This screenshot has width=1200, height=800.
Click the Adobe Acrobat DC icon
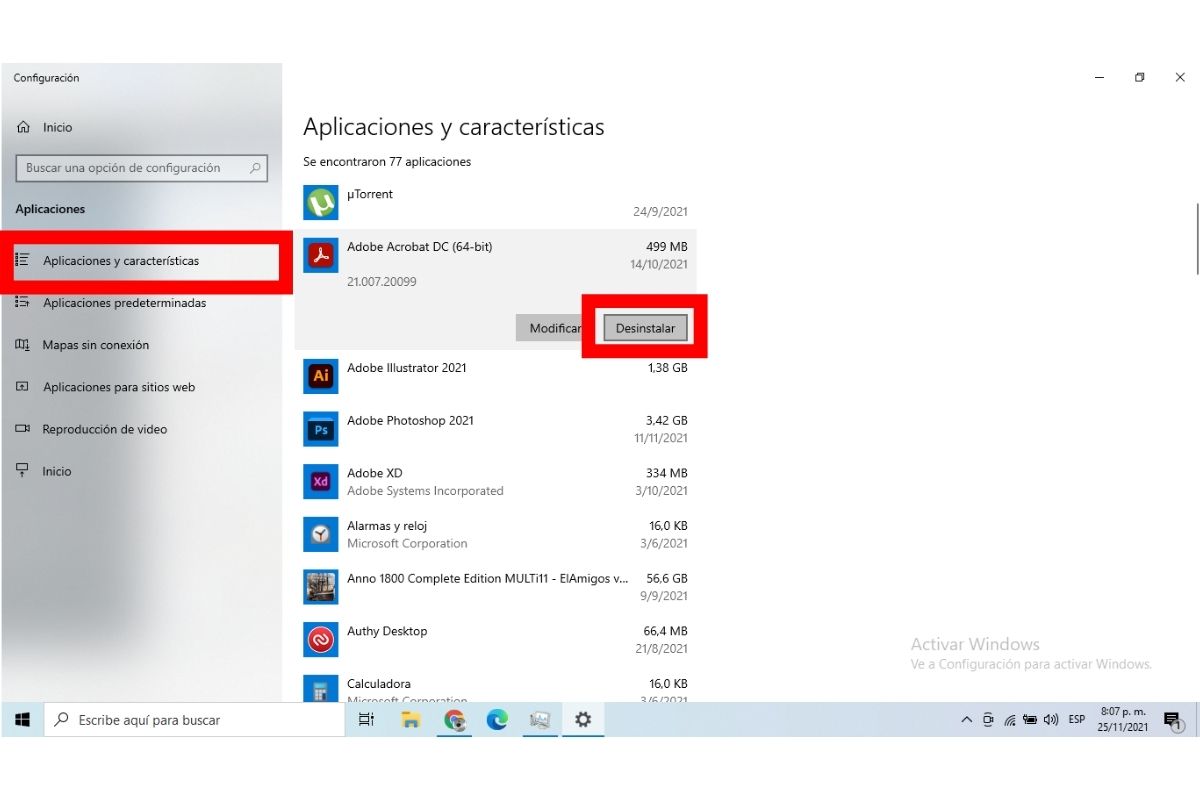click(x=321, y=256)
